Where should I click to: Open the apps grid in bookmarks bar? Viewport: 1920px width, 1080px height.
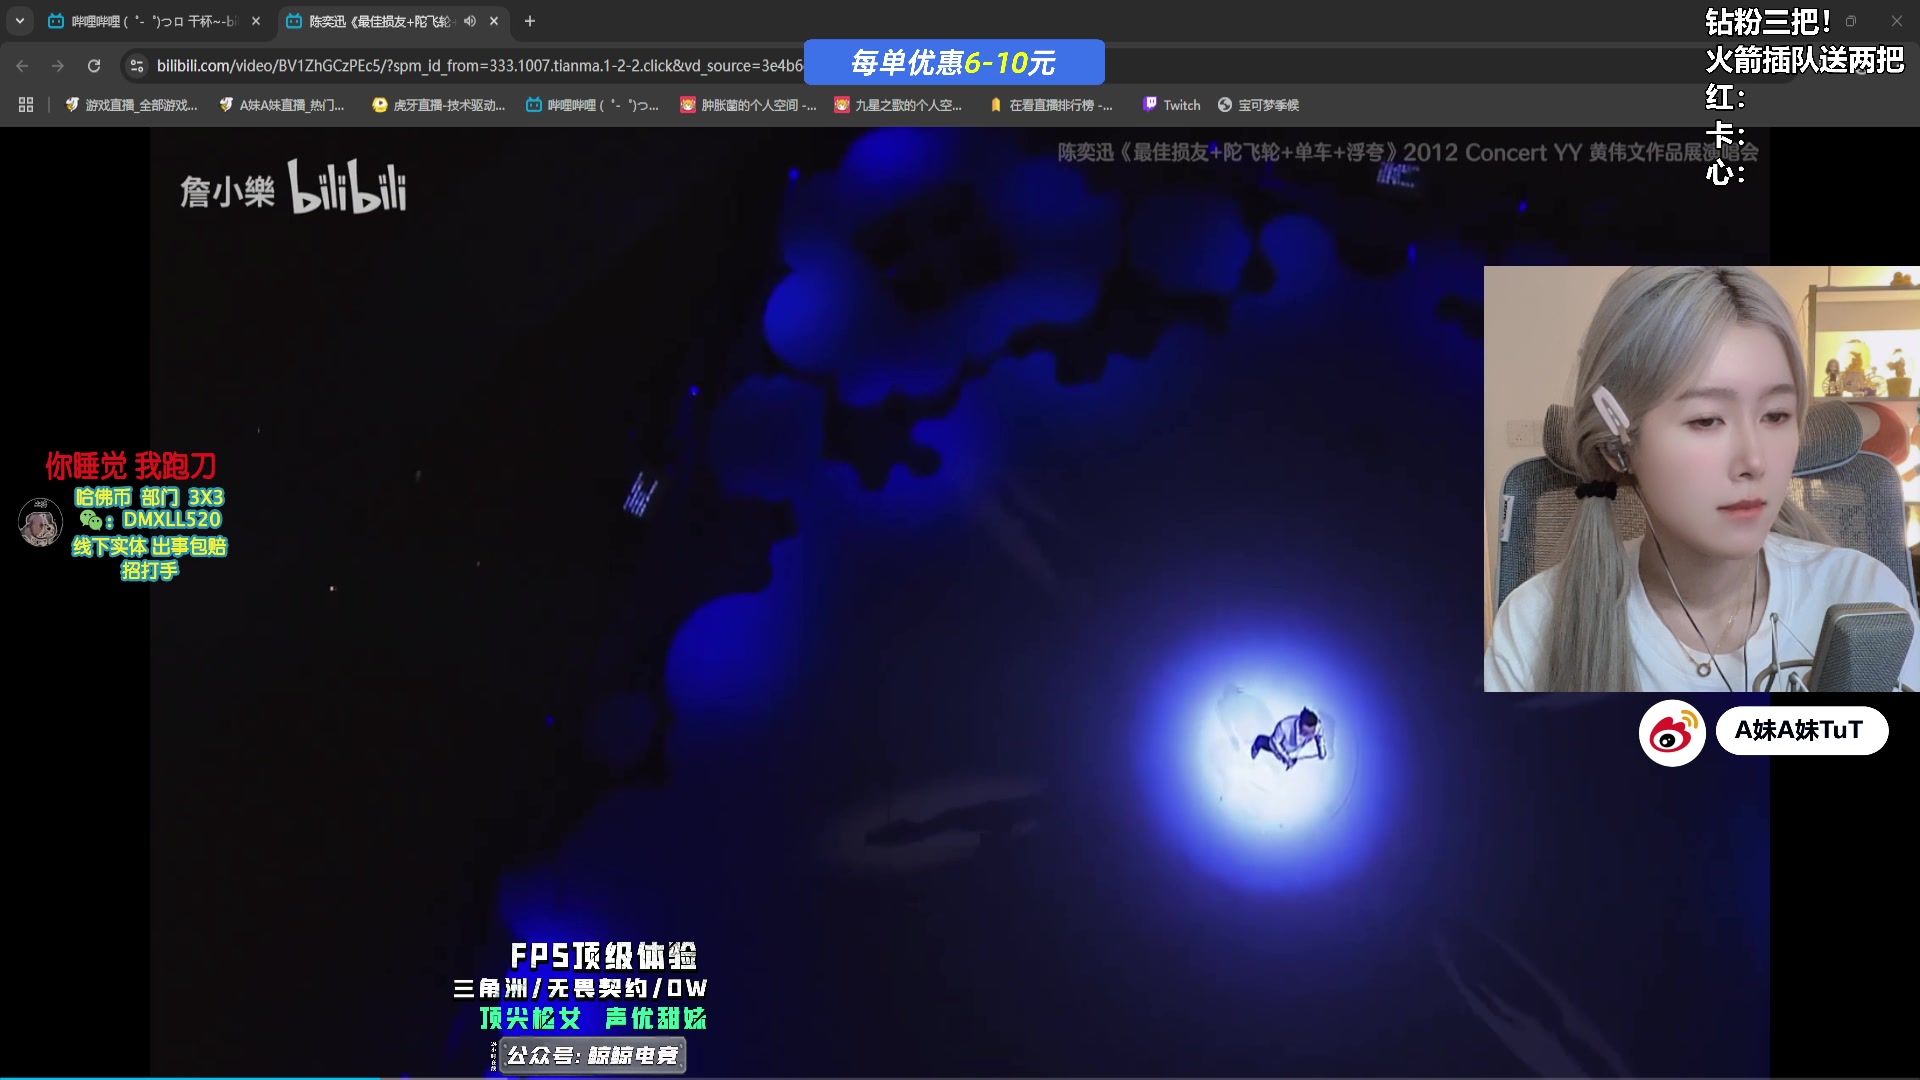(x=26, y=105)
